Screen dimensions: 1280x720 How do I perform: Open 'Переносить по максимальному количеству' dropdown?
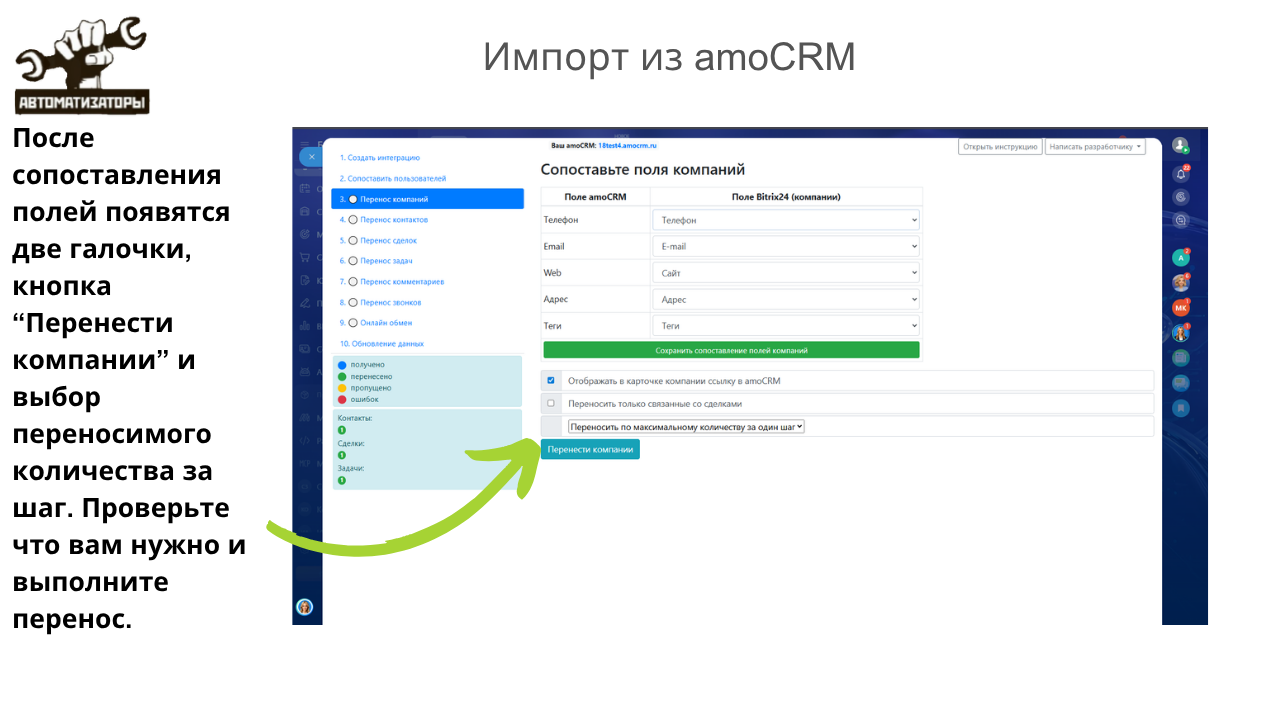tap(686, 426)
